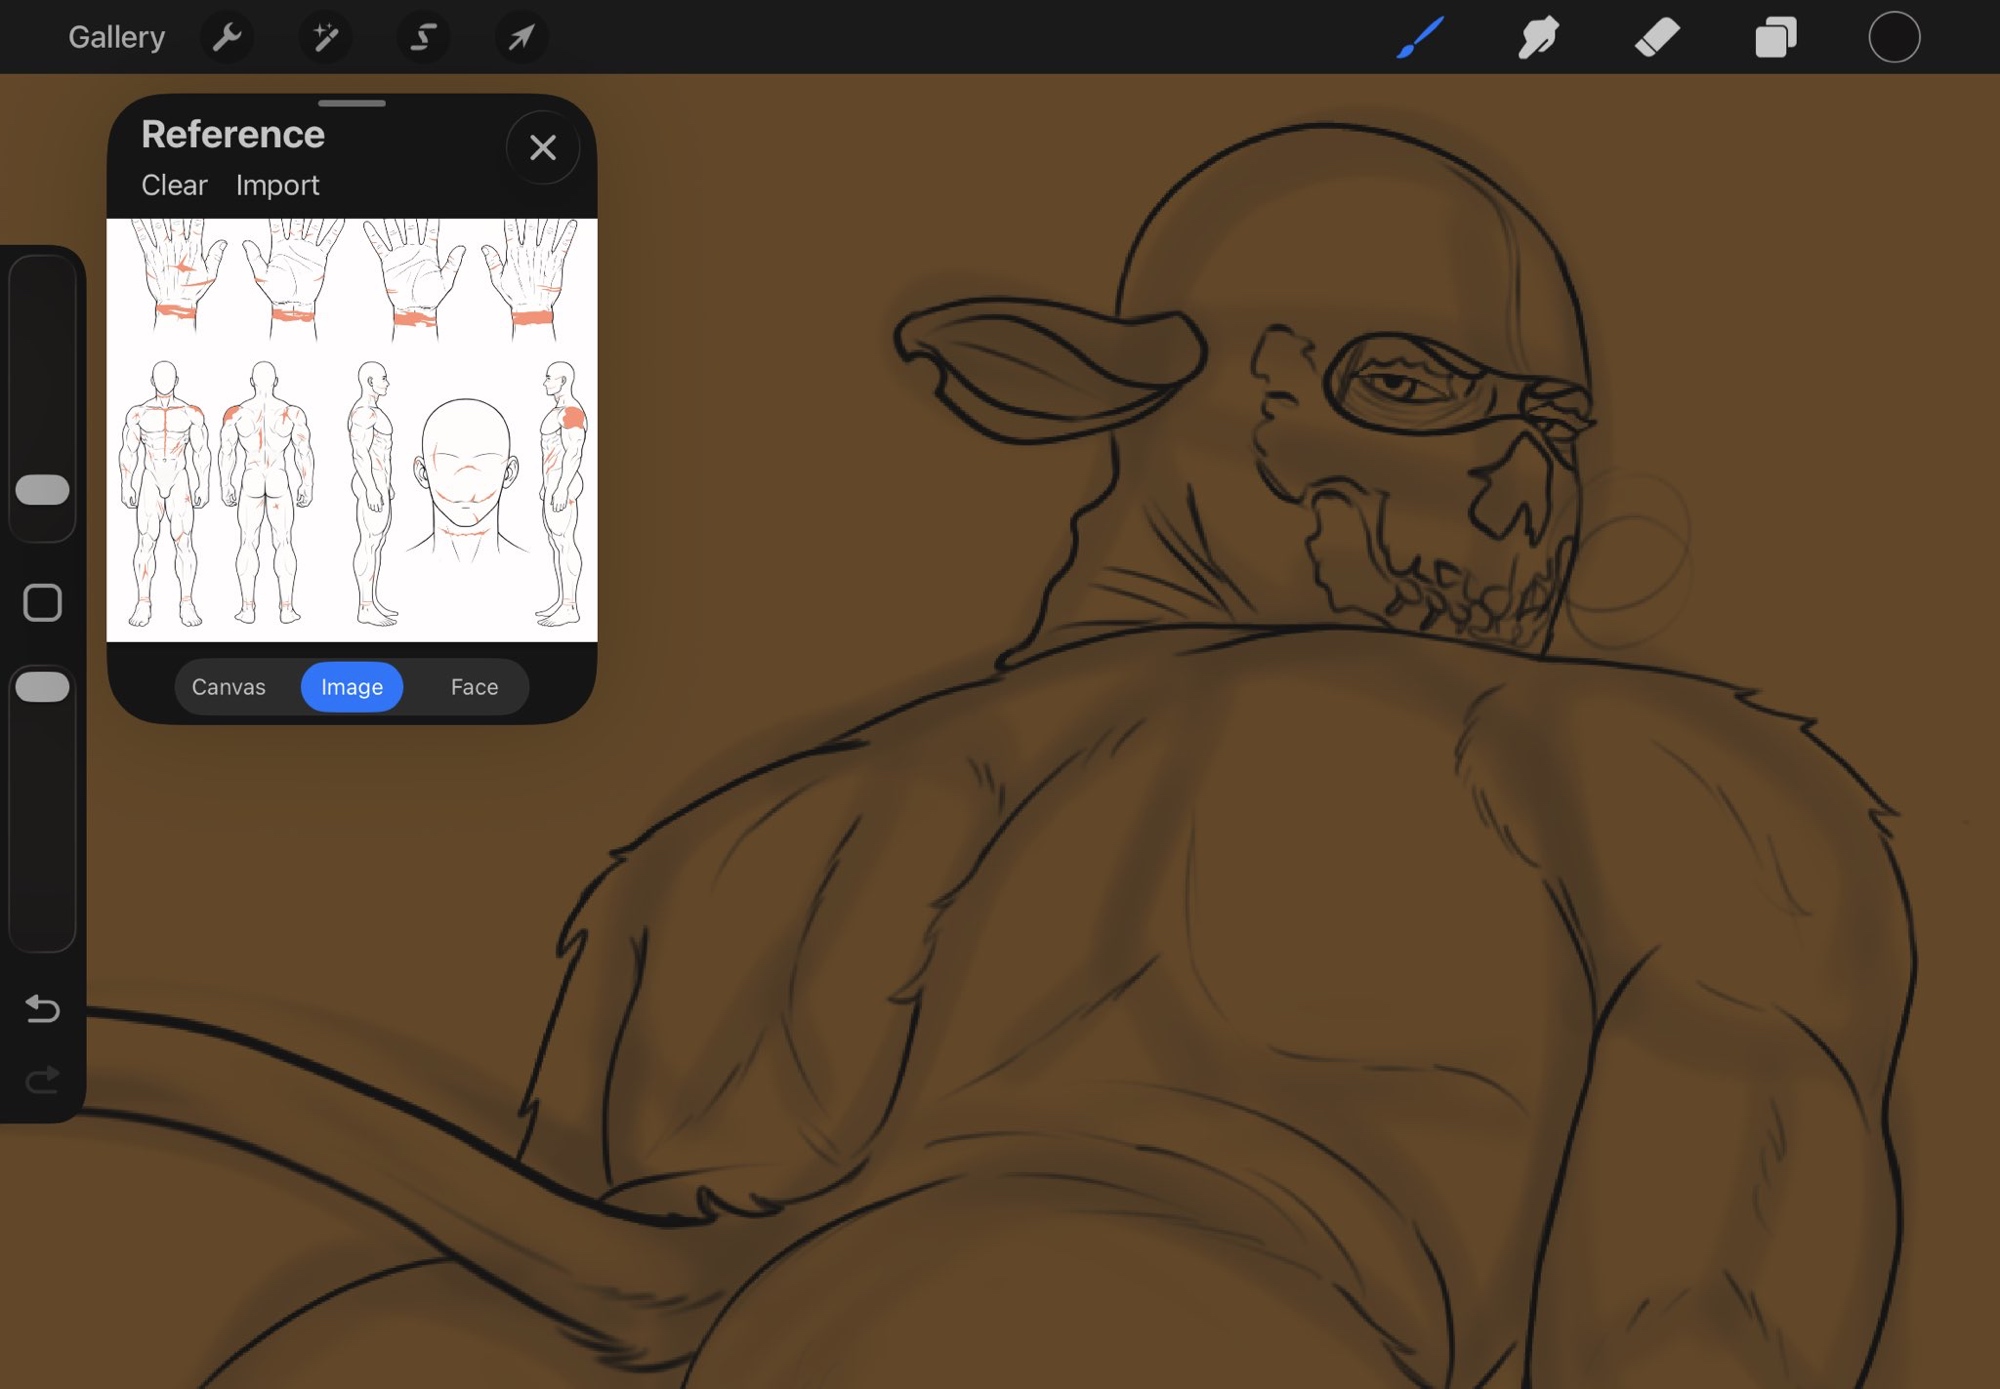Switch reference to Canvas mode
The width and height of the screenshot is (2000, 1389).
click(229, 687)
